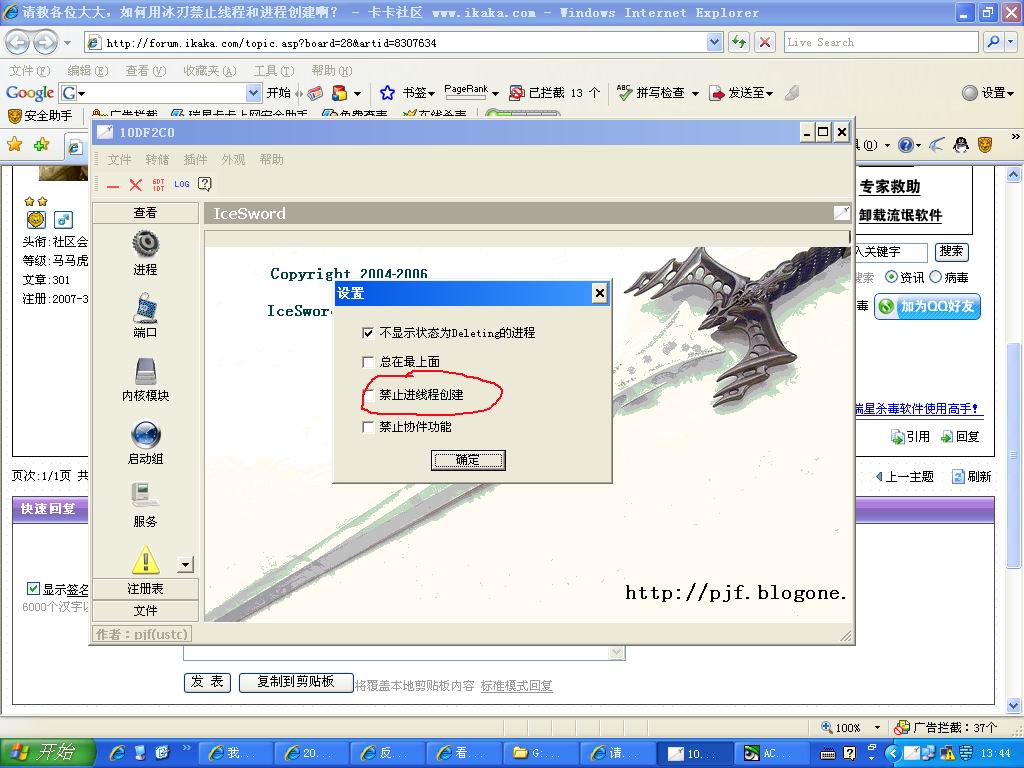Click the IE refresh icon next to address bar
This screenshot has height=768, width=1024.
(739, 42)
